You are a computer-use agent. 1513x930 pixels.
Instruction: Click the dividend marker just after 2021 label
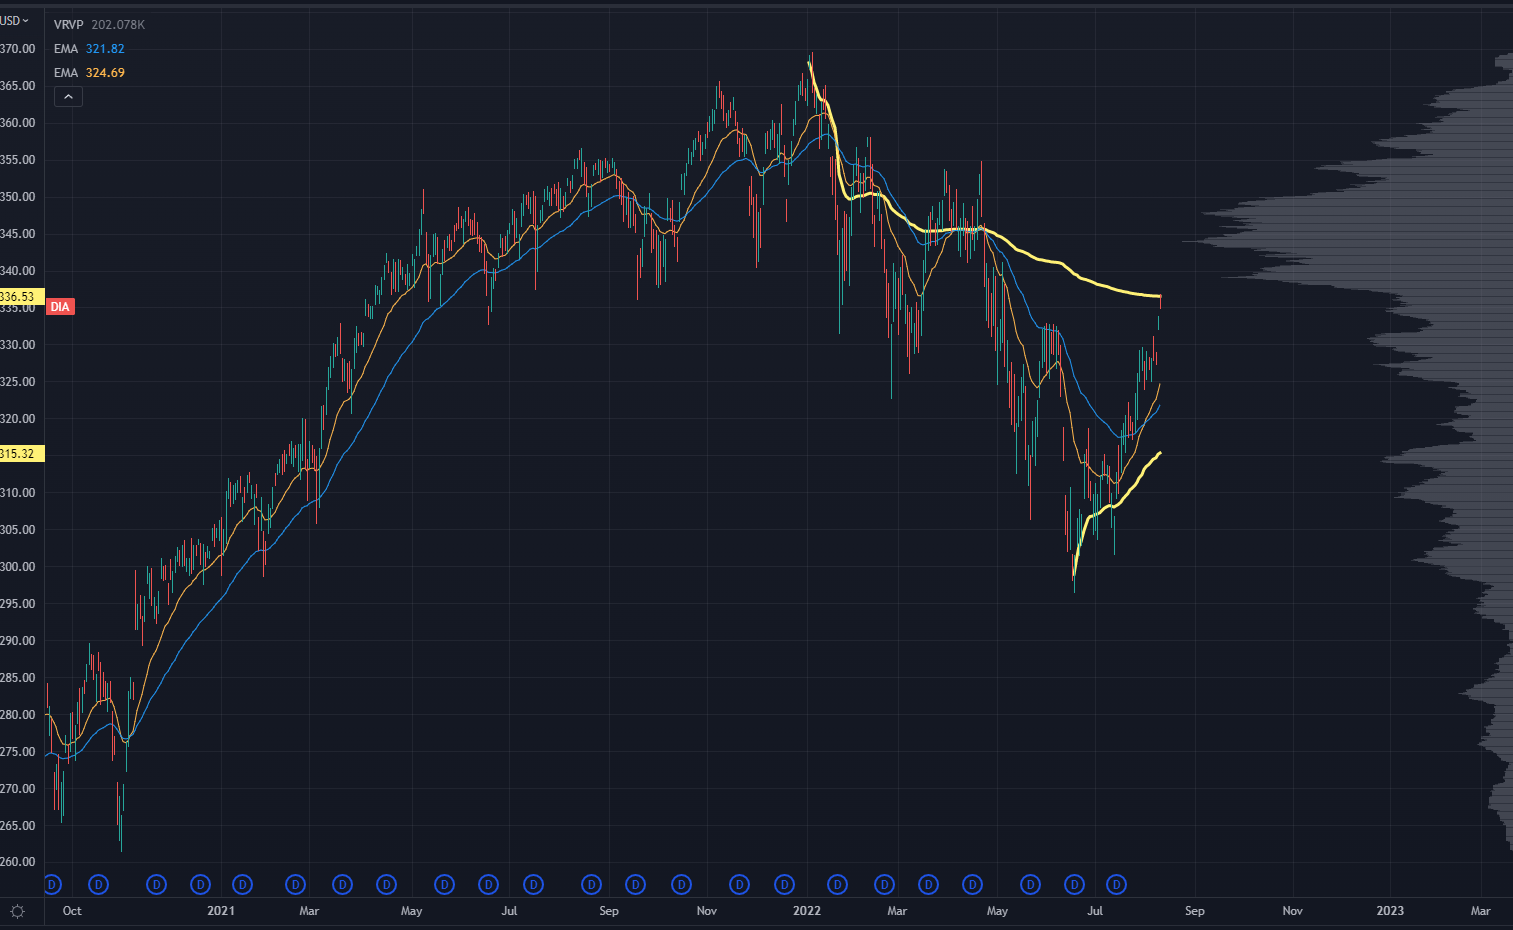coord(242,885)
